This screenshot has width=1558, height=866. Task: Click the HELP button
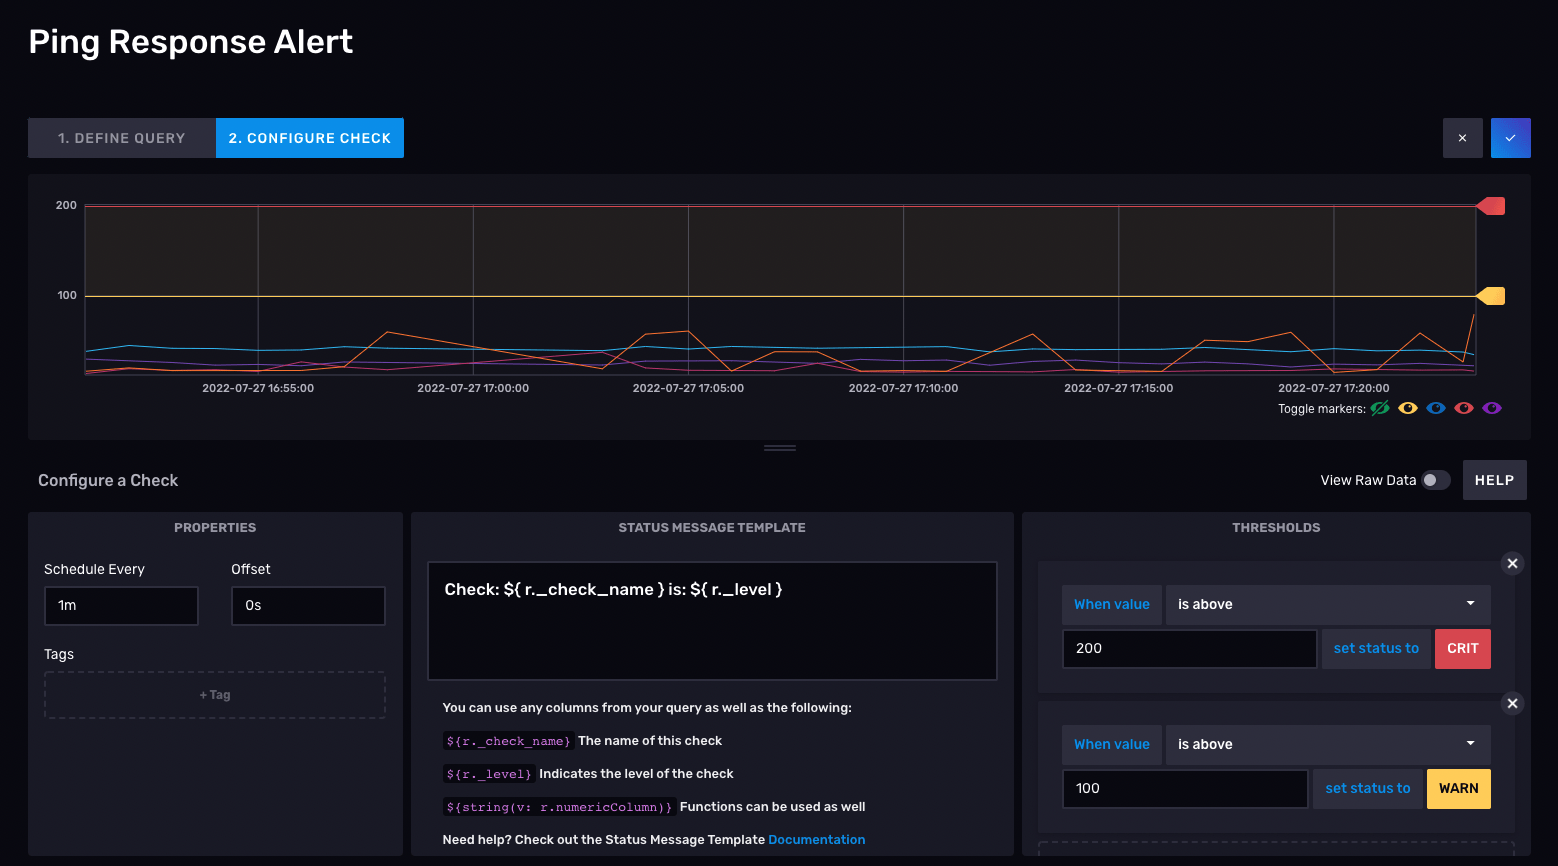(x=1494, y=480)
